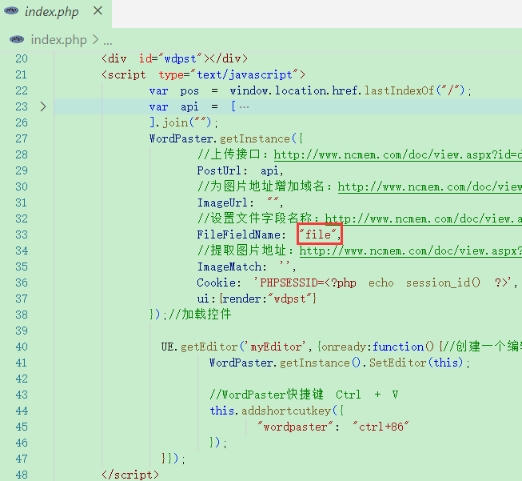Expand the collapsed ellipsis after var api

244,107
